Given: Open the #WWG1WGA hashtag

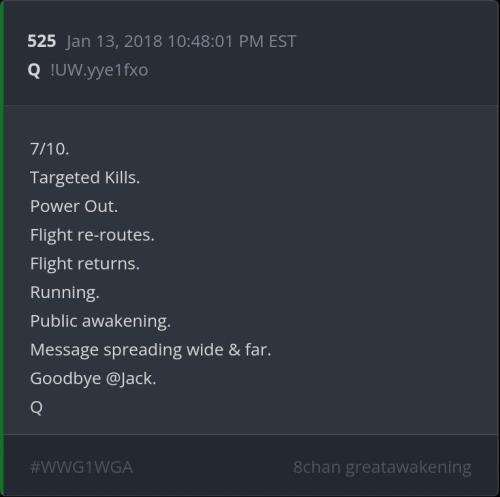Looking at the screenshot, I should click(x=81, y=467).
